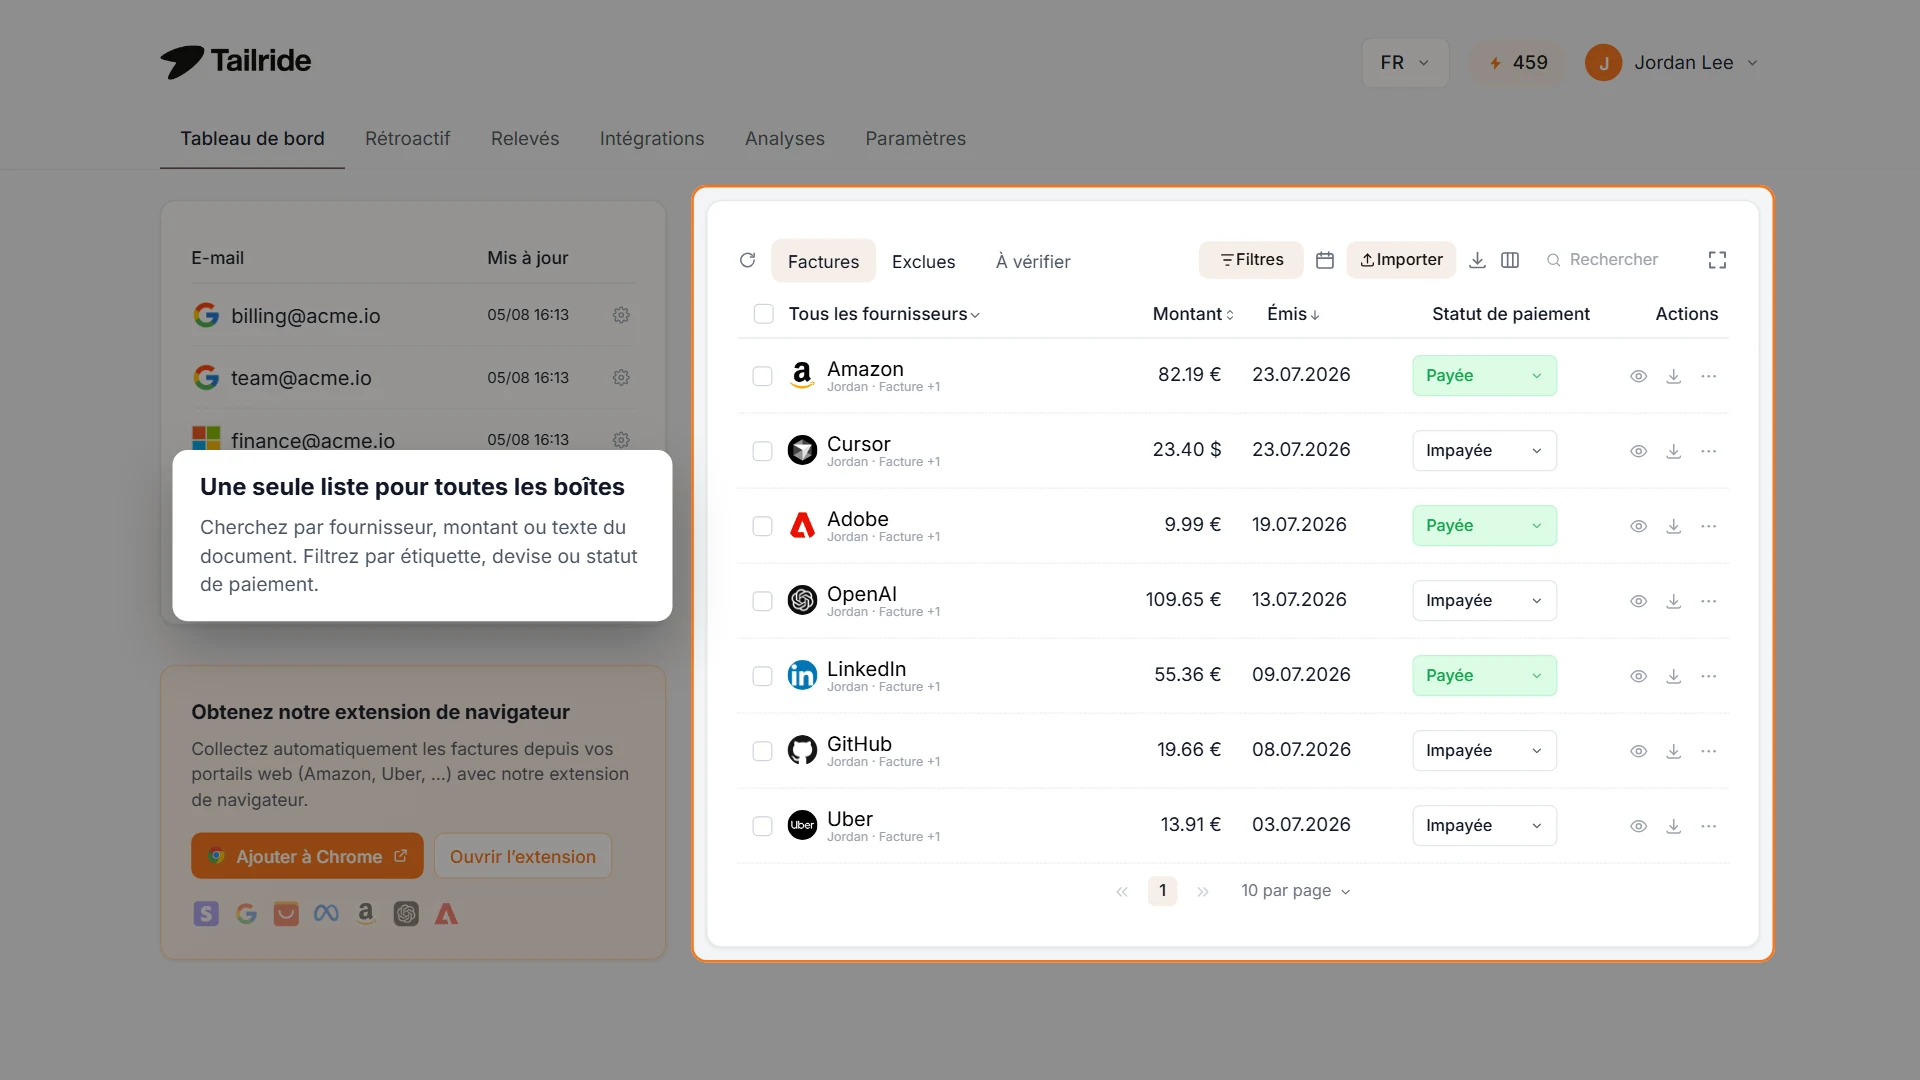
Task: Download the Cursor invoice
Action: click(x=1673, y=451)
